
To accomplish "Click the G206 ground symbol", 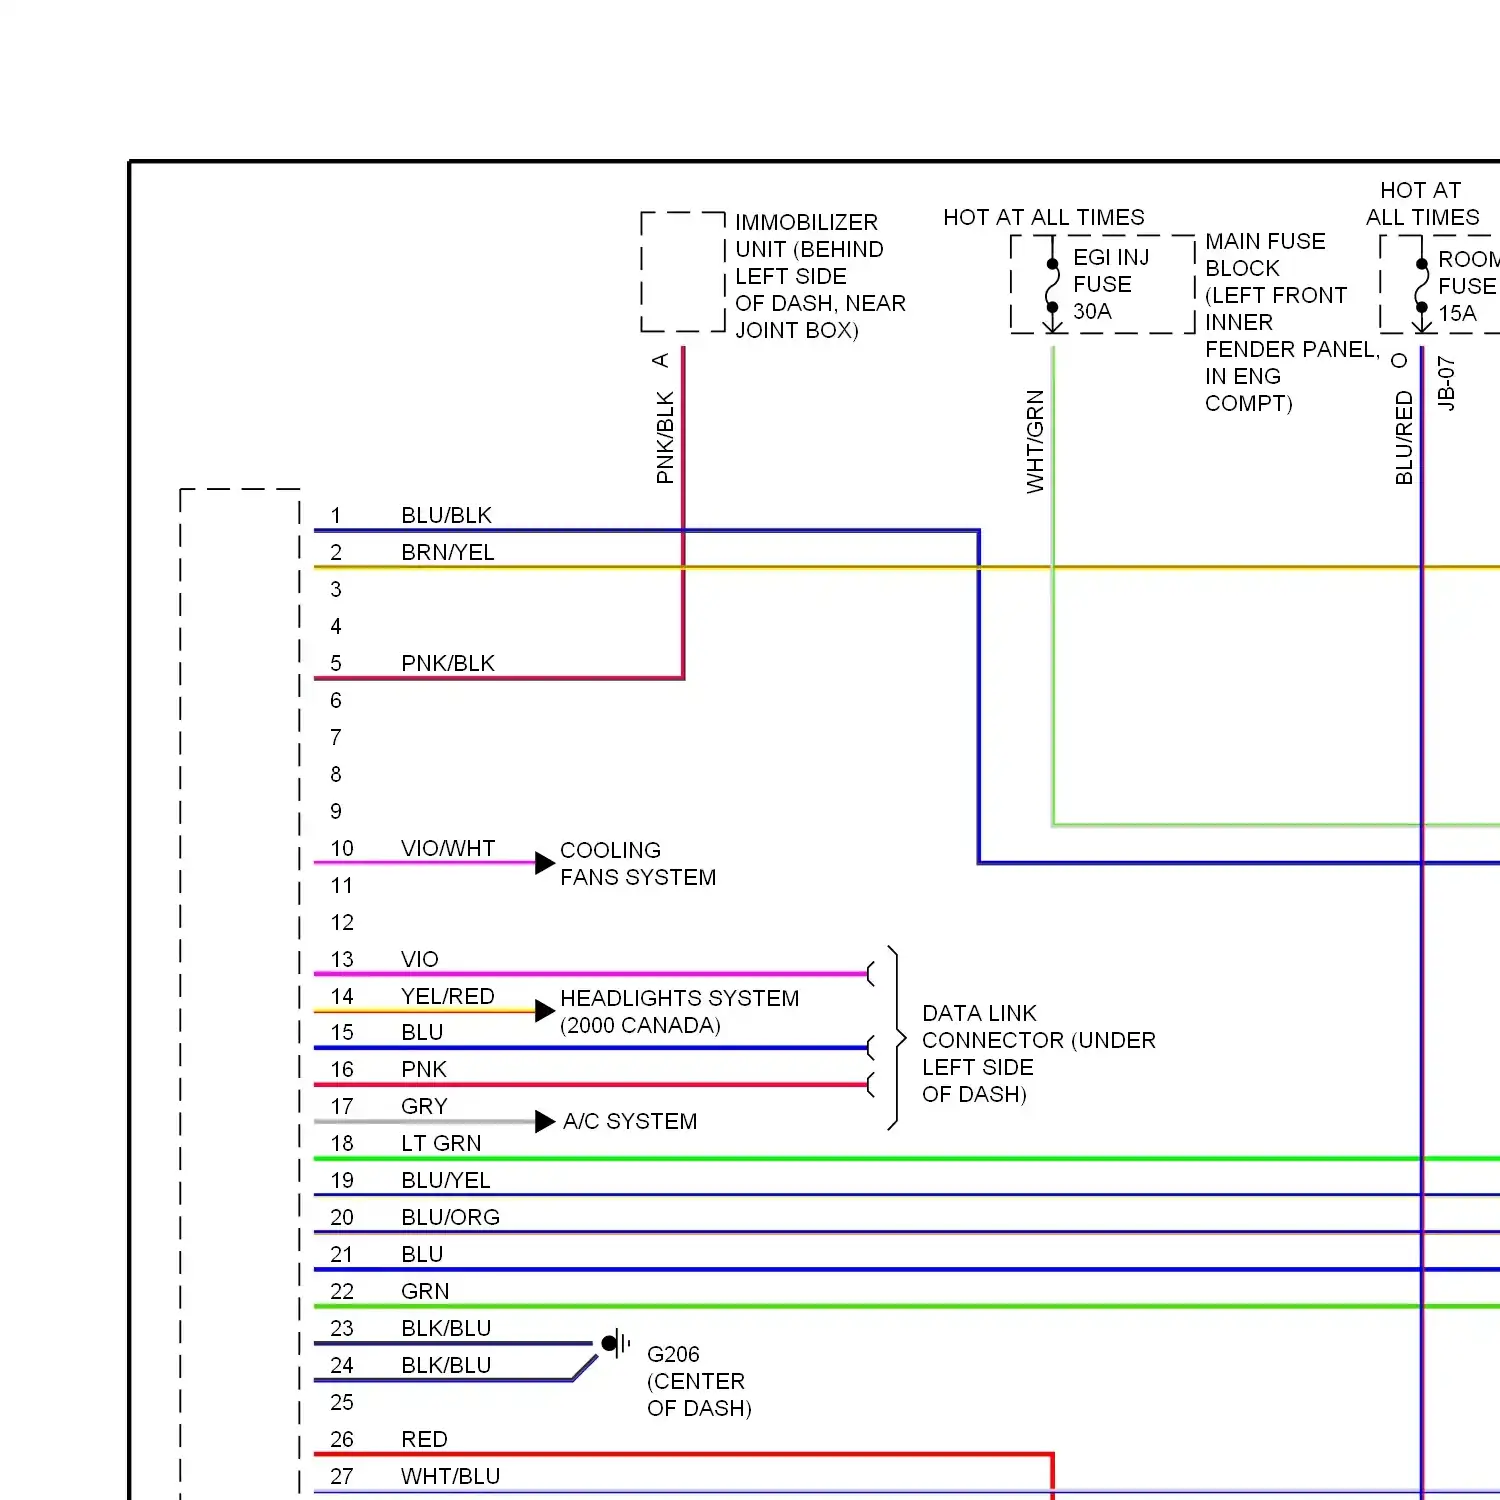I will [616, 1343].
